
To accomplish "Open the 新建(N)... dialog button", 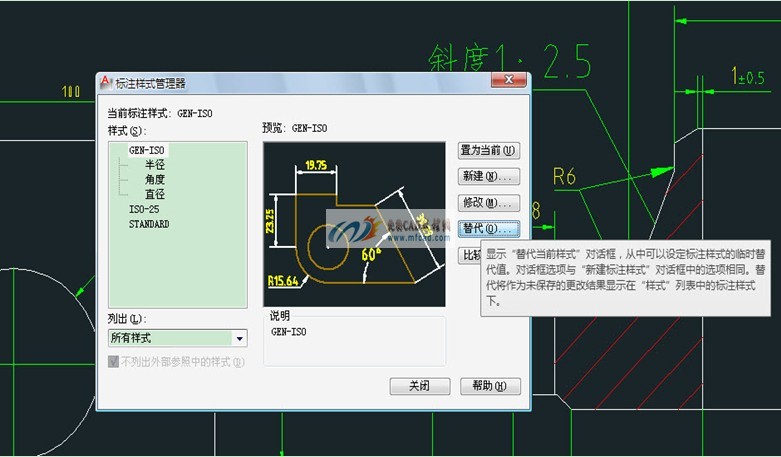I will click(489, 176).
